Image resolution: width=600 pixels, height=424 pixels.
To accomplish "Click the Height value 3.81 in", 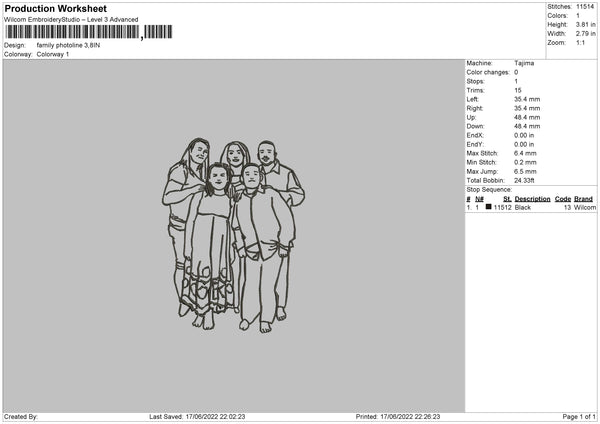I will (585, 24).
